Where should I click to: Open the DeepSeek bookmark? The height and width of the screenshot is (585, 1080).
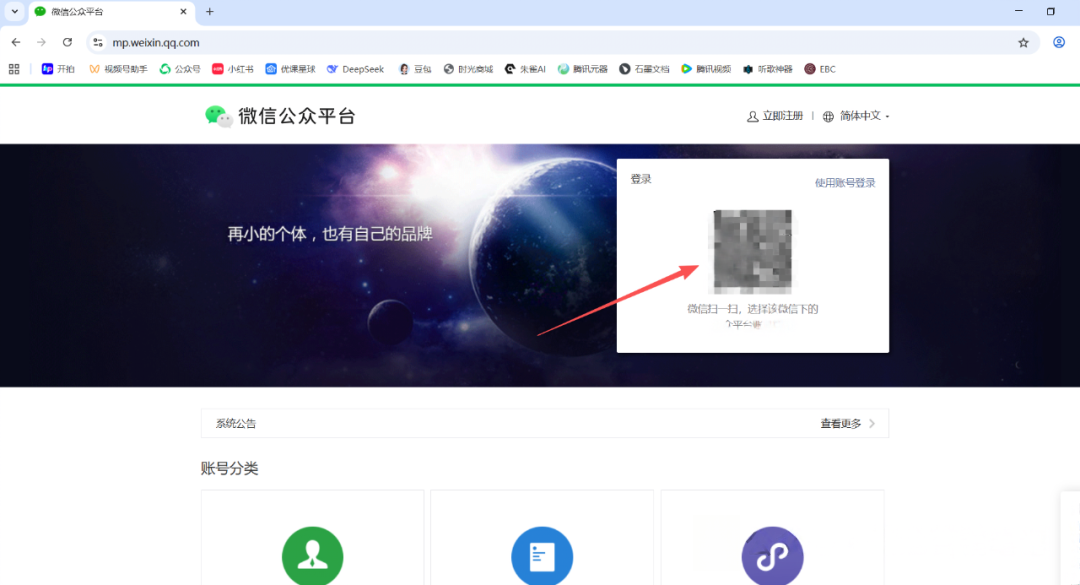[x=355, y=69]
